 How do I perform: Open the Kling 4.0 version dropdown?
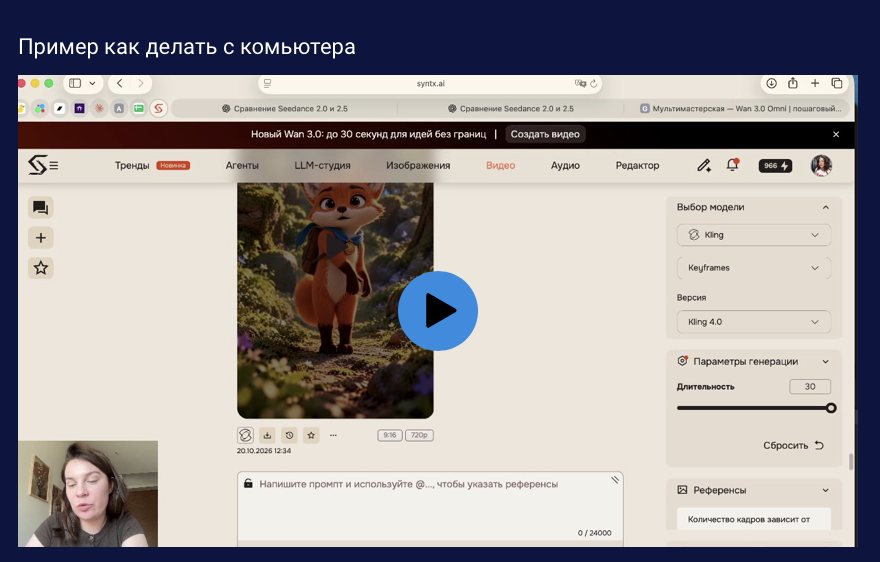pos(754,322)
